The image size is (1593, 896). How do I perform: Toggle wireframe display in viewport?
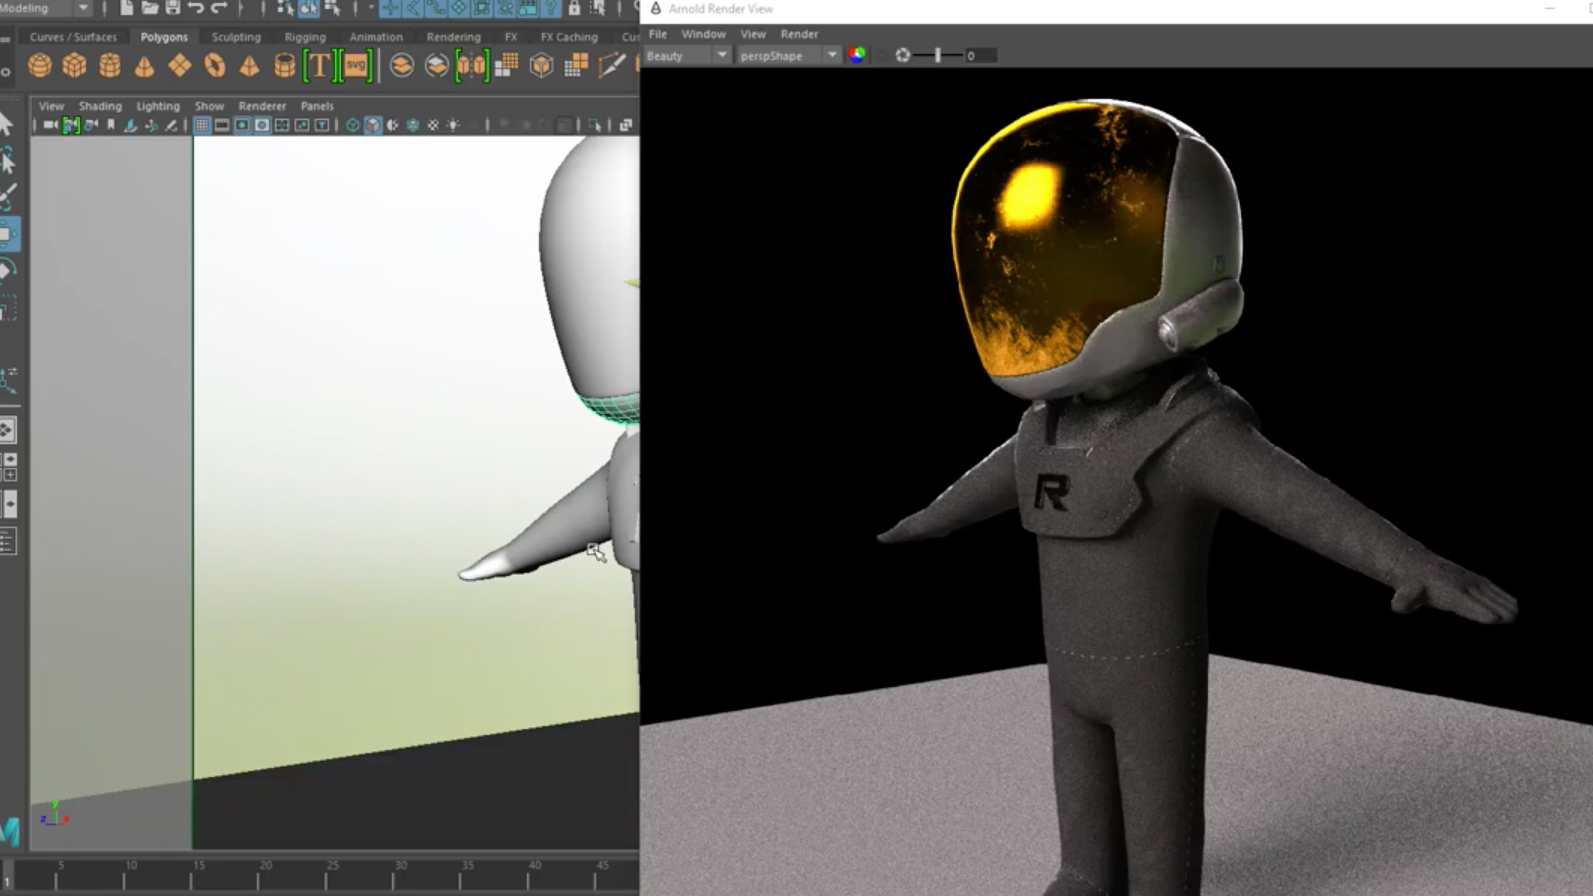(x=353, y=125)
